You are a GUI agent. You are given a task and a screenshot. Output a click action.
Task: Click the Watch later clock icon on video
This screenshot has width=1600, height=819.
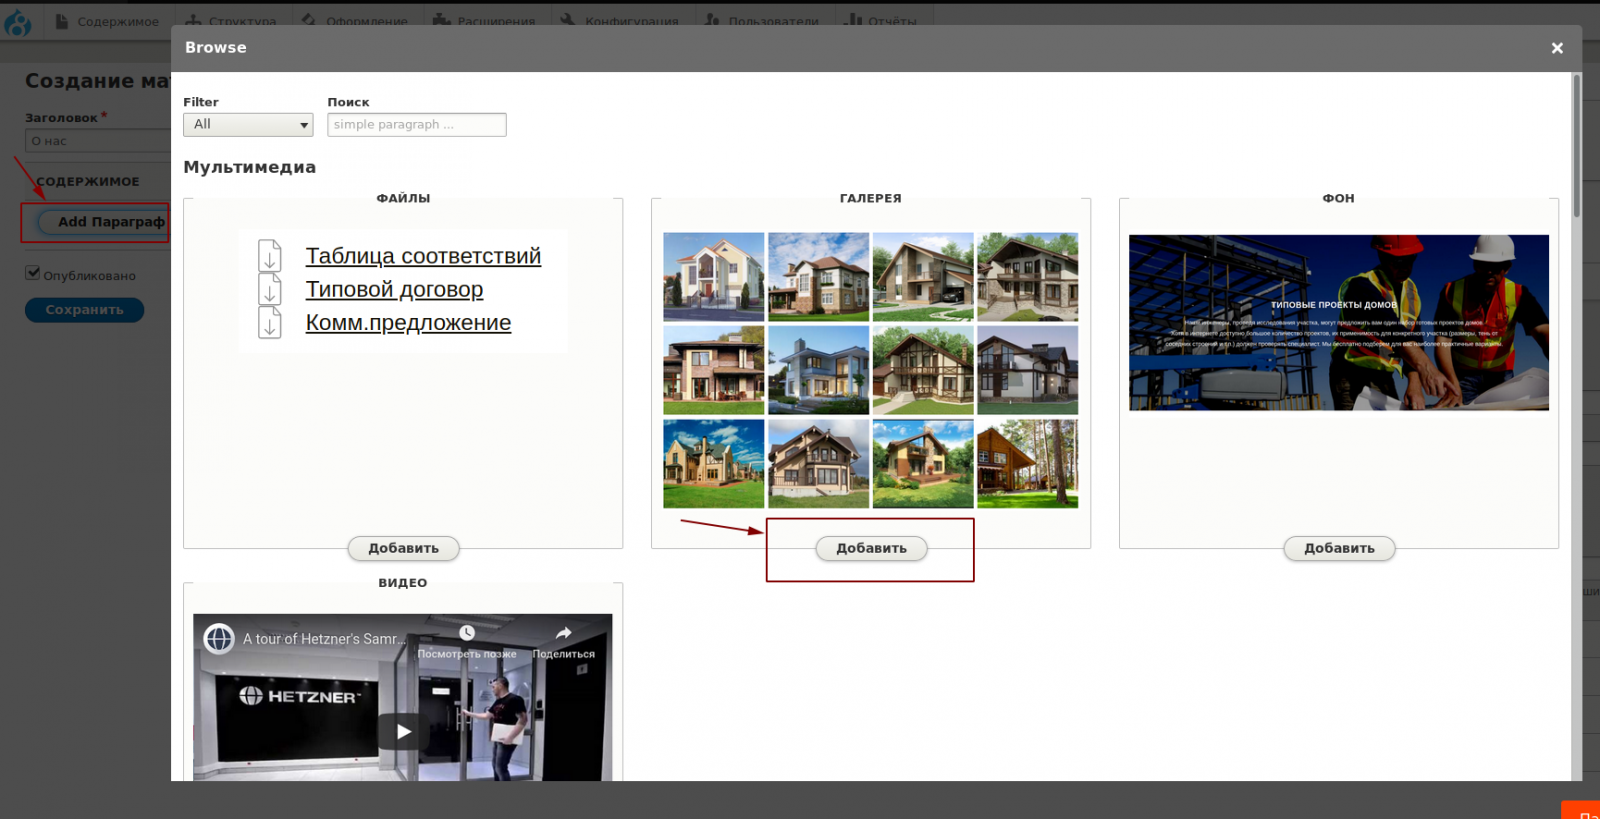click(467, 633)
